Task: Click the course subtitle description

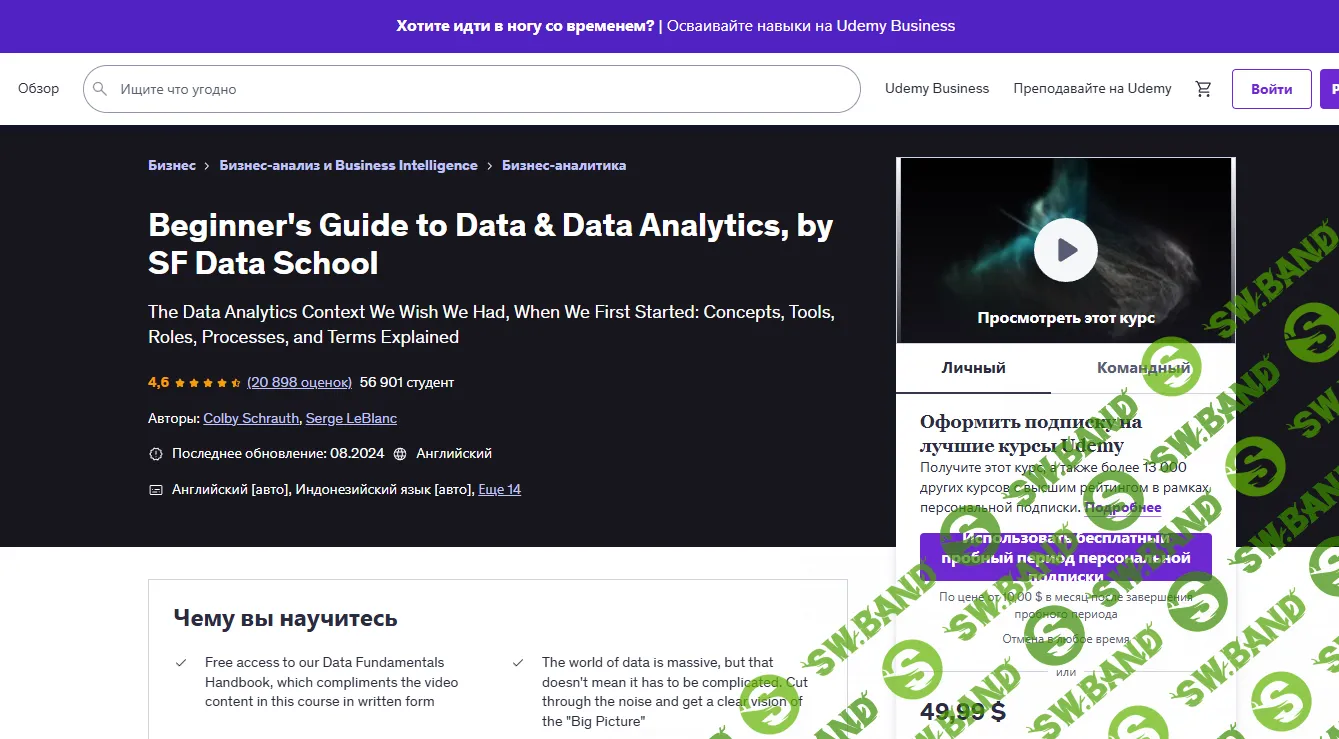Action: 491,325
